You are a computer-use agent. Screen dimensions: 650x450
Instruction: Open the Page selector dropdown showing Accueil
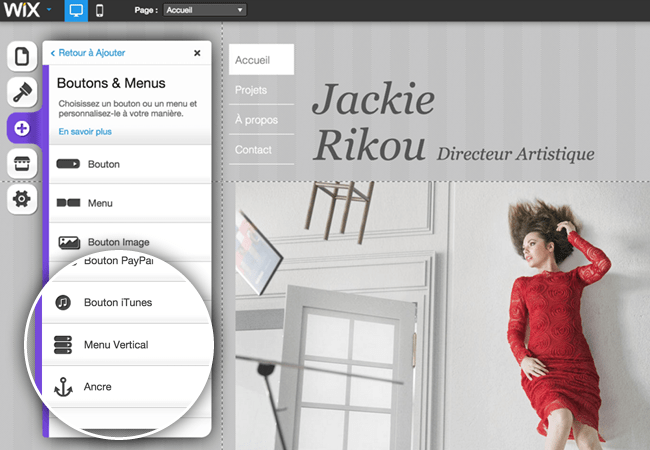(x=205, y=10)
